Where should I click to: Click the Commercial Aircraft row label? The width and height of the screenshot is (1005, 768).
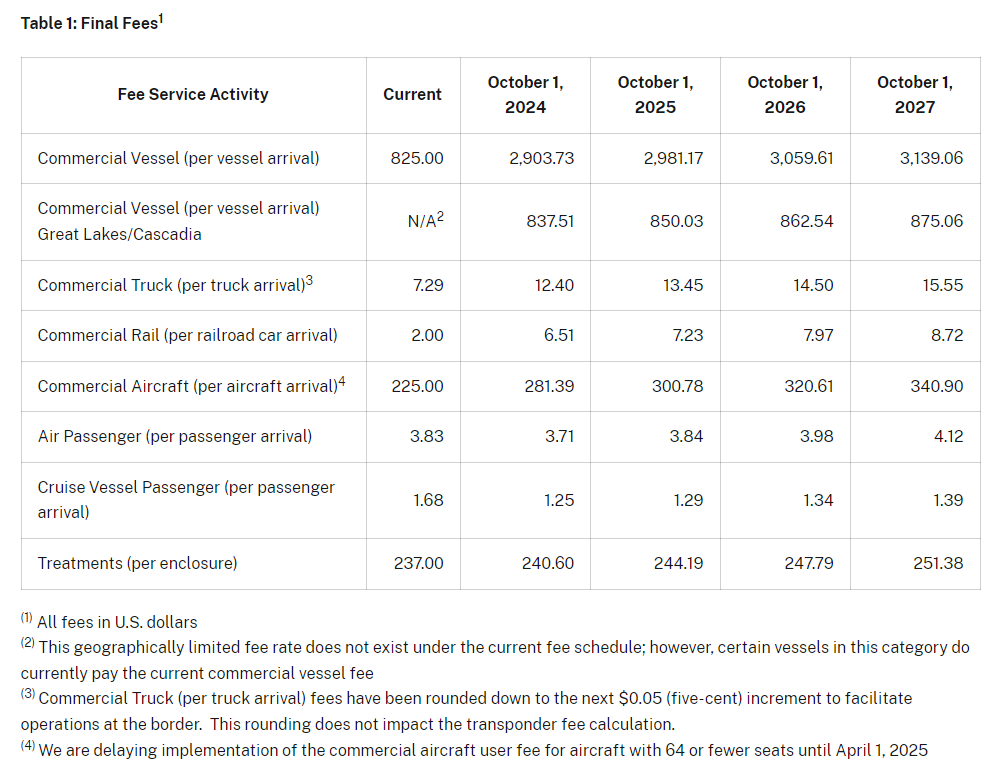click(x=191, y=386)
